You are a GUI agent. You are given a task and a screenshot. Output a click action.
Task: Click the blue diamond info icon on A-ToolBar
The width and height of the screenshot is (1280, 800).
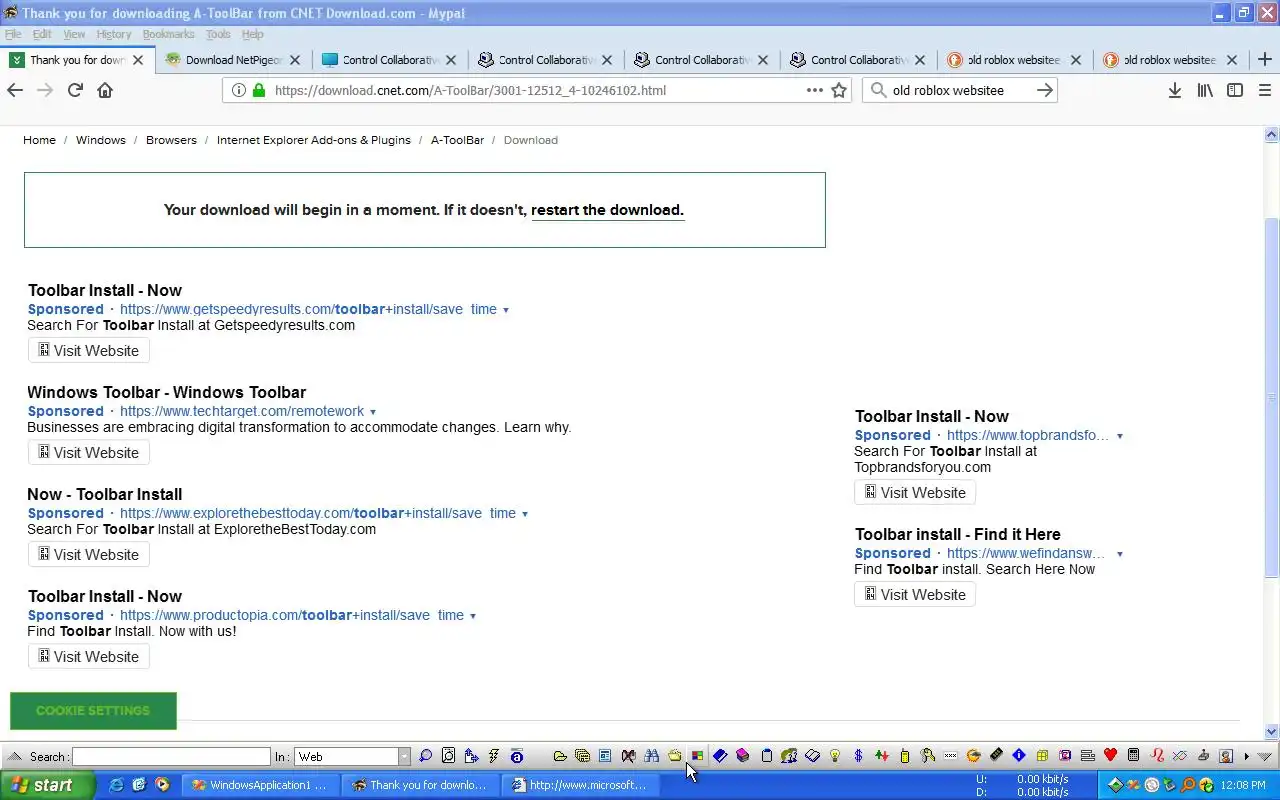[1019, 756]
